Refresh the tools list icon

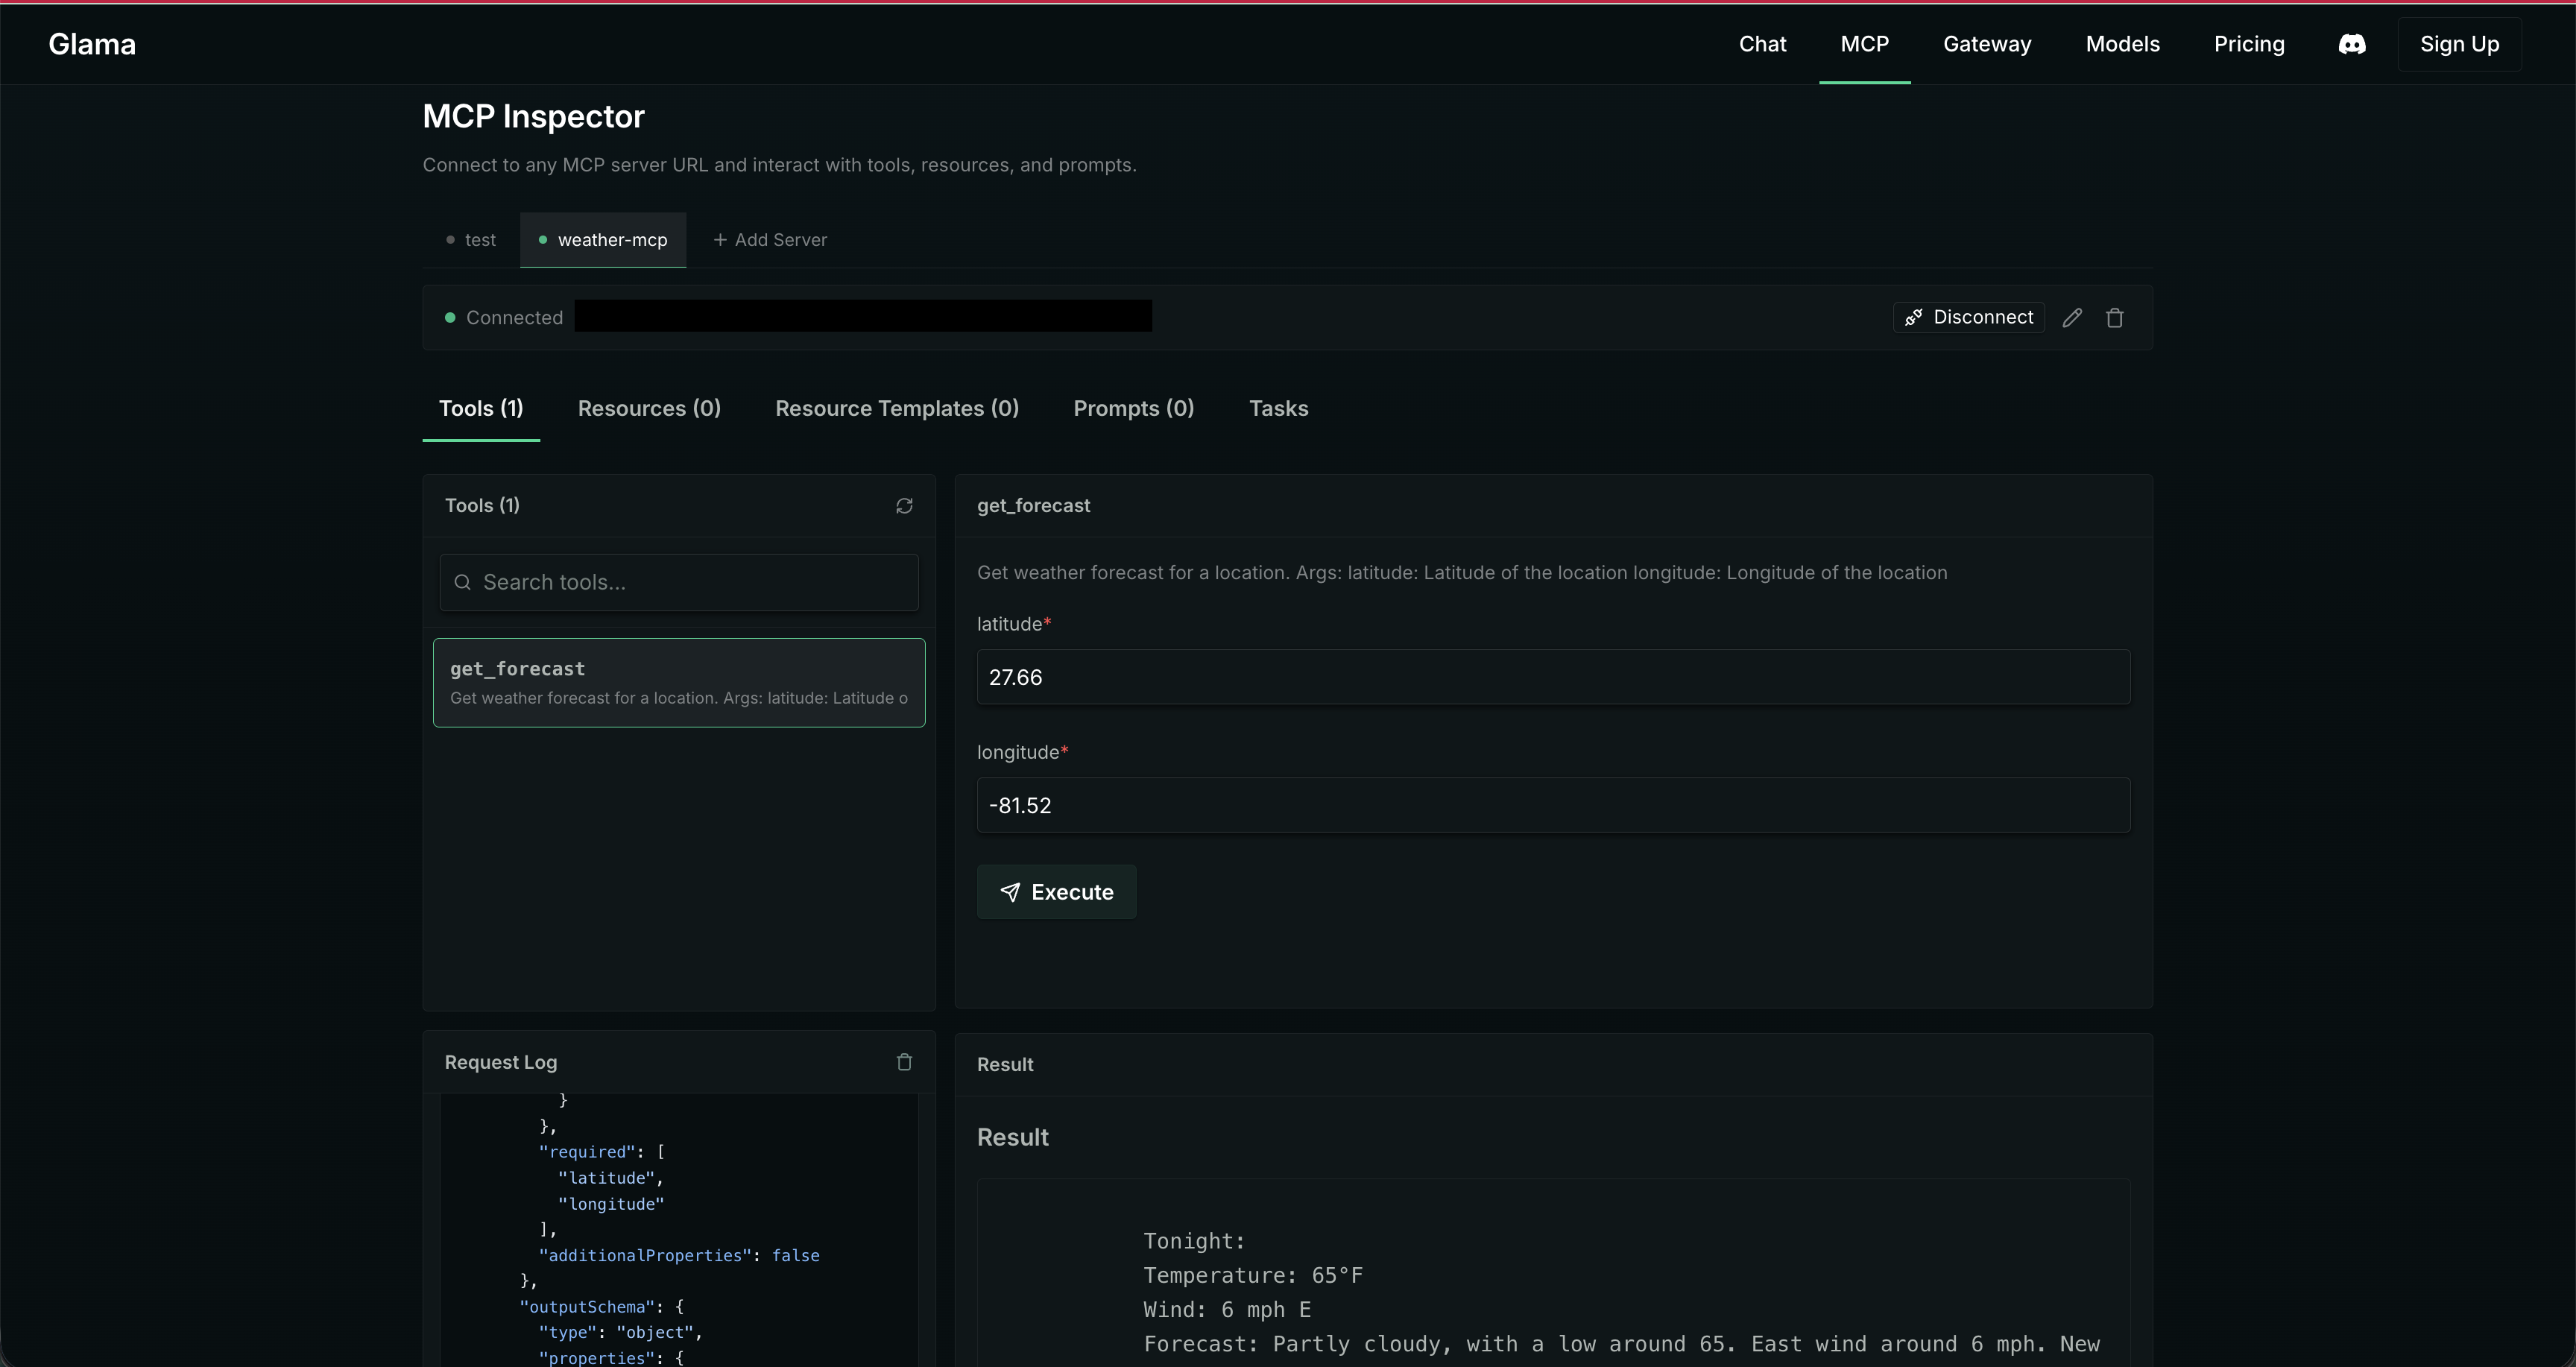point(904,506)
